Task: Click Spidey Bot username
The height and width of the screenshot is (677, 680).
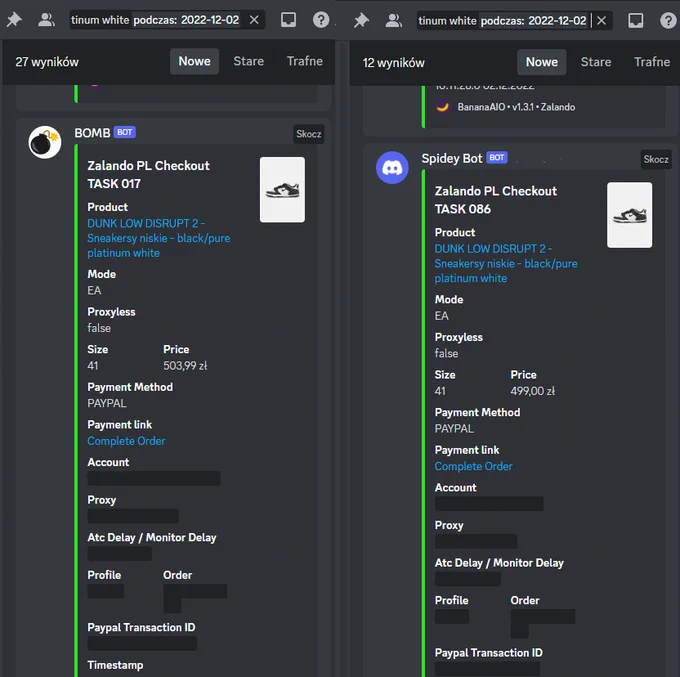Action: tap(452, 158)
